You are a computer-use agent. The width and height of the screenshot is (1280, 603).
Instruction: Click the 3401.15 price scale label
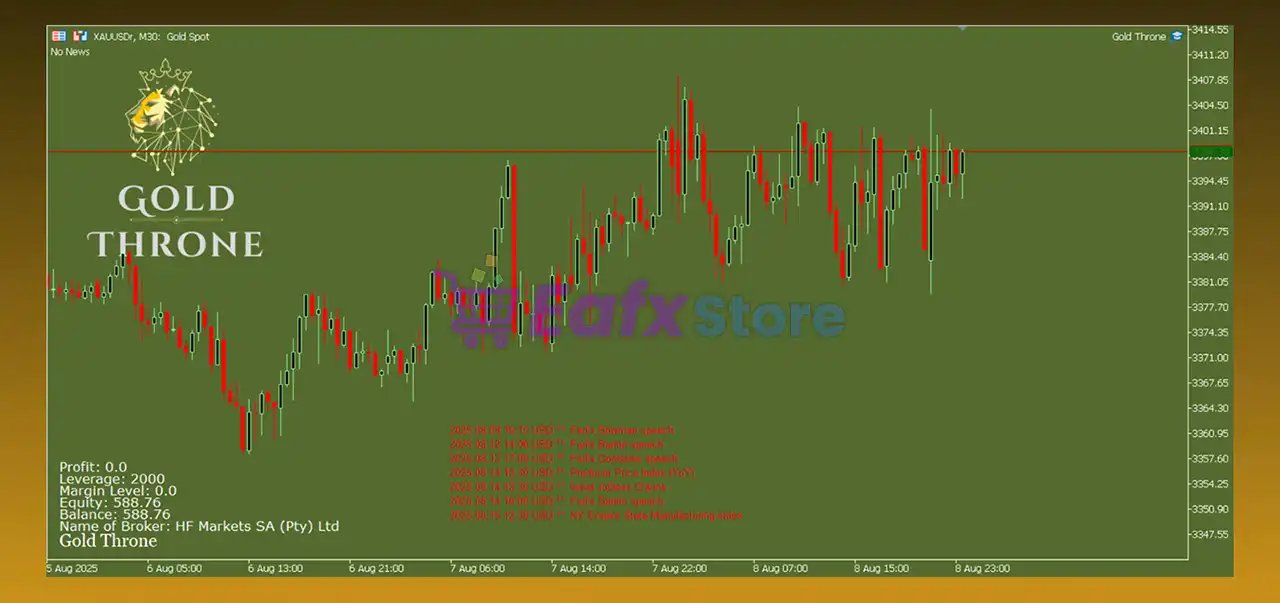coord(1211,130)
